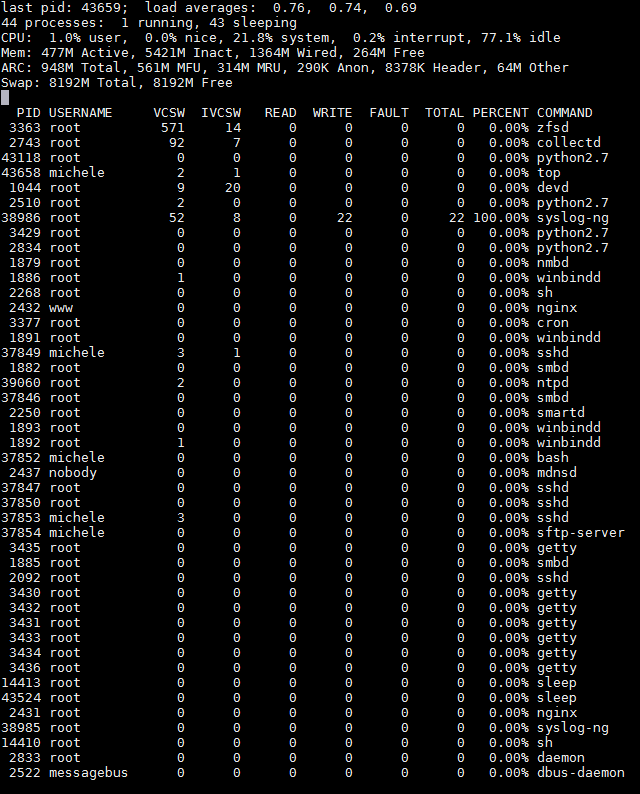
Task: Click the READ column header
Action: [281, 112]
